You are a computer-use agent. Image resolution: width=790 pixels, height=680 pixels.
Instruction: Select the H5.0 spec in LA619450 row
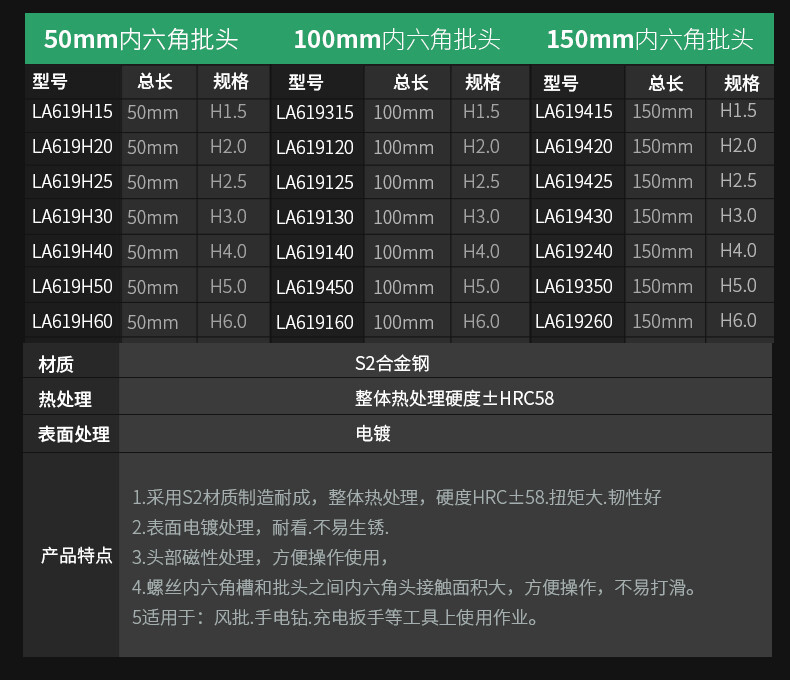pos(481,286)
